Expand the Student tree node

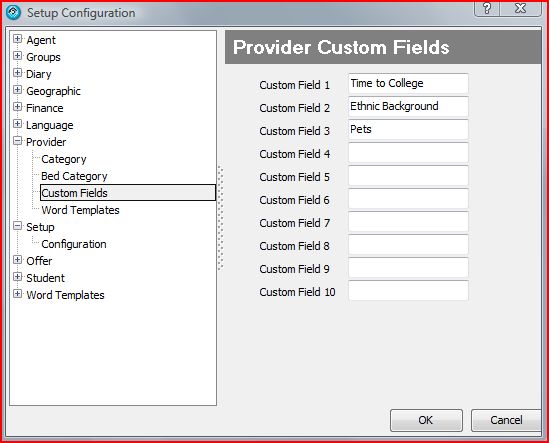click(17, 277)
